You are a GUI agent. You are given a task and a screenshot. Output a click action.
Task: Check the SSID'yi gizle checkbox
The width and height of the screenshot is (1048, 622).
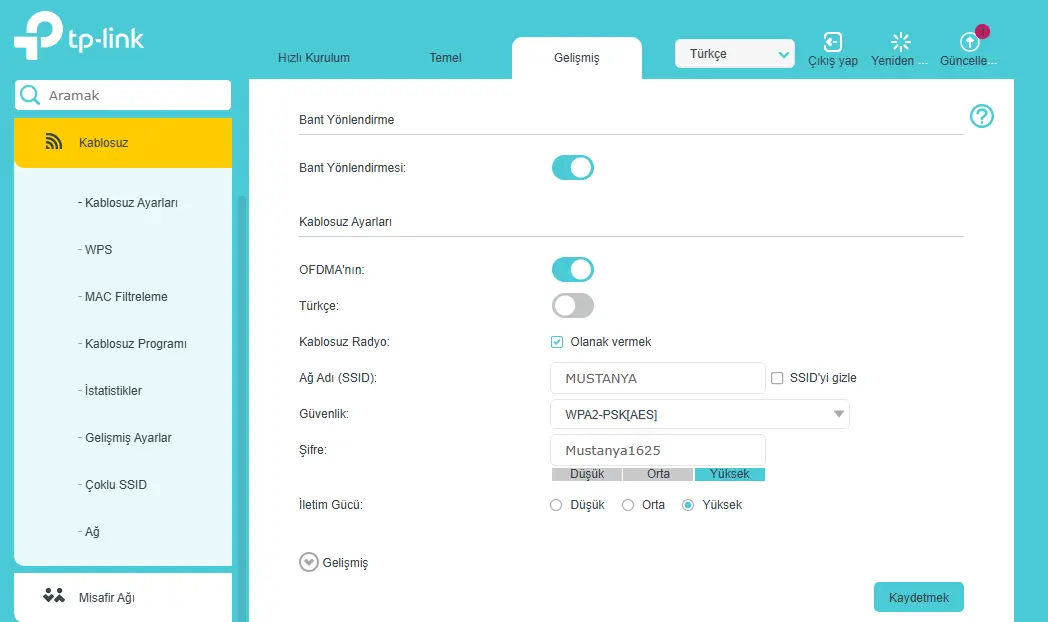[x=777, y=378]
